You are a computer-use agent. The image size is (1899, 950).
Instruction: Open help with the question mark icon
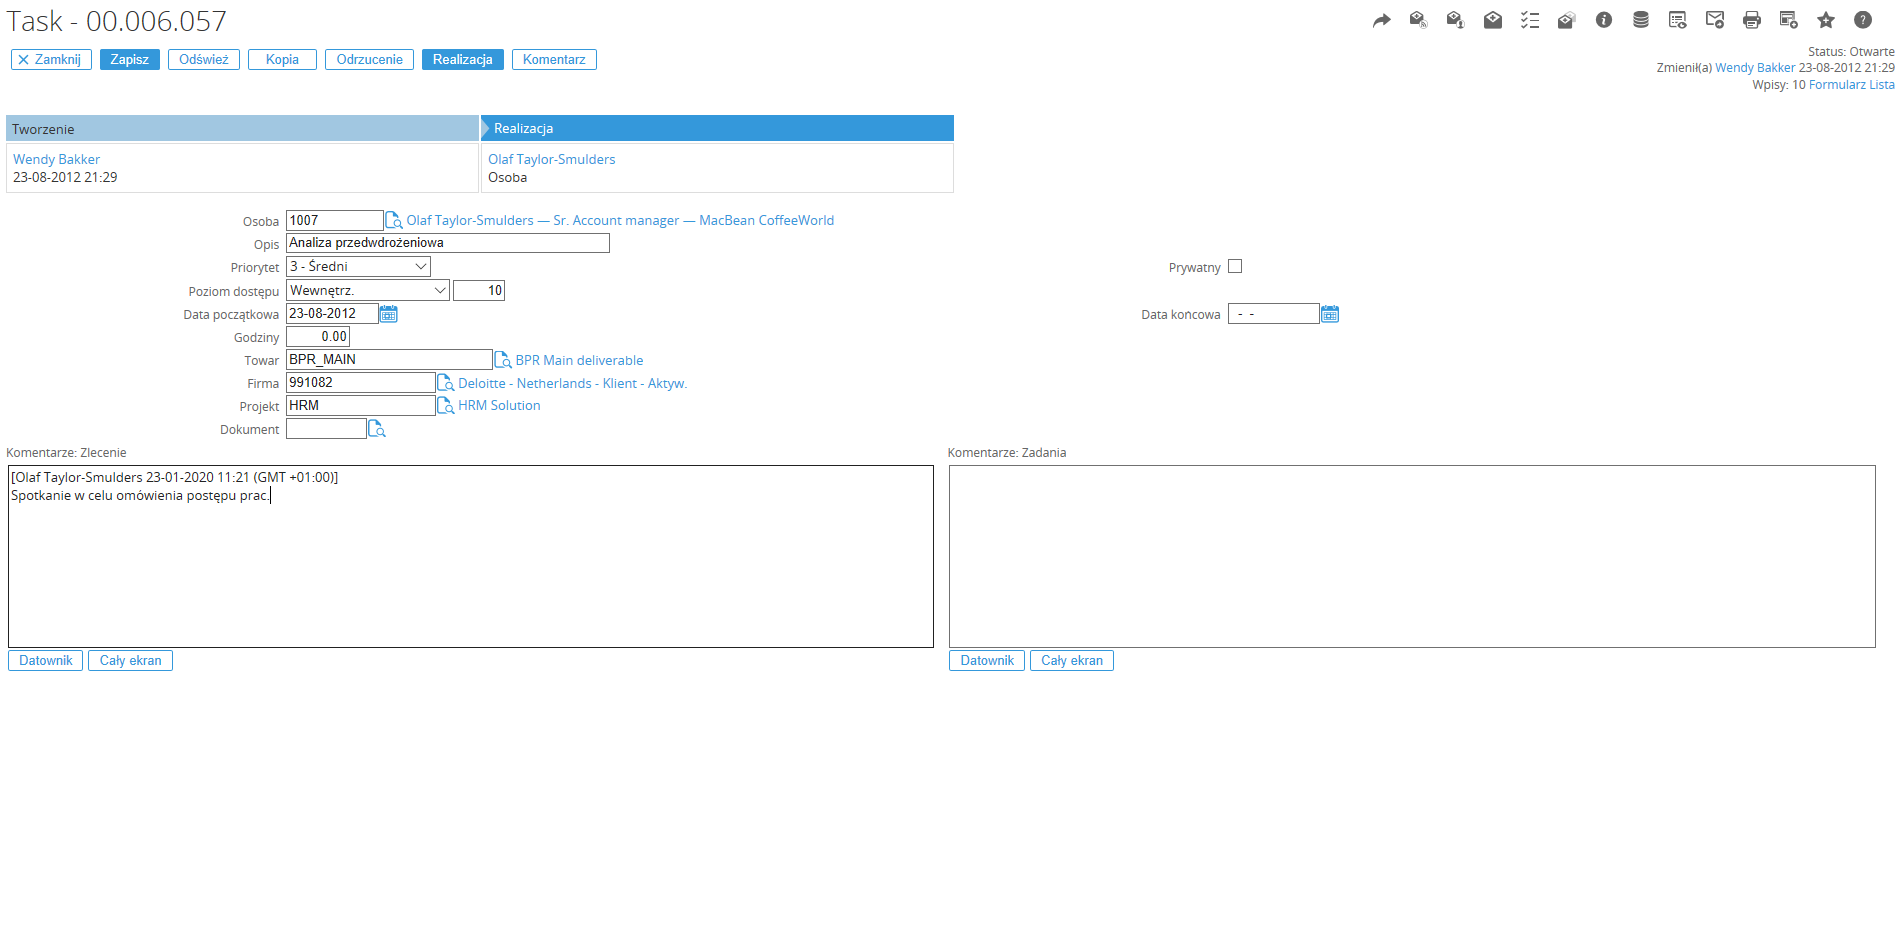(x=1862, y=20)
